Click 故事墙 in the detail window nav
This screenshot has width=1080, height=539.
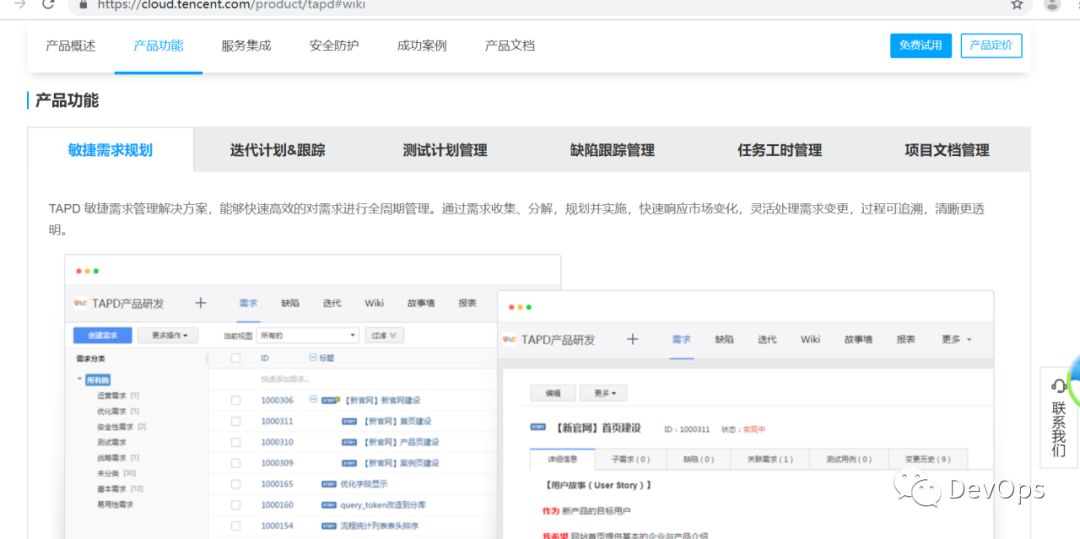[x=858, y=339]
